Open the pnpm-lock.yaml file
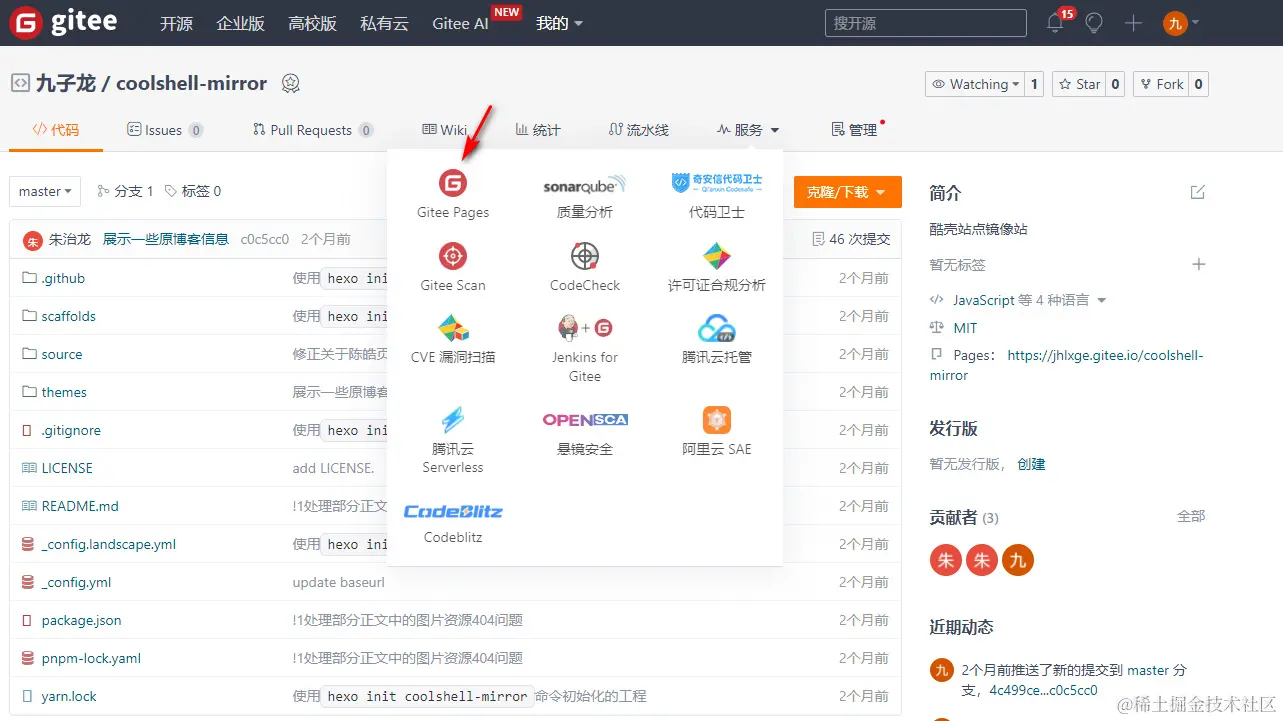Image resolution: width=1283 pixels, height=721 pixels. click(91, 658)
